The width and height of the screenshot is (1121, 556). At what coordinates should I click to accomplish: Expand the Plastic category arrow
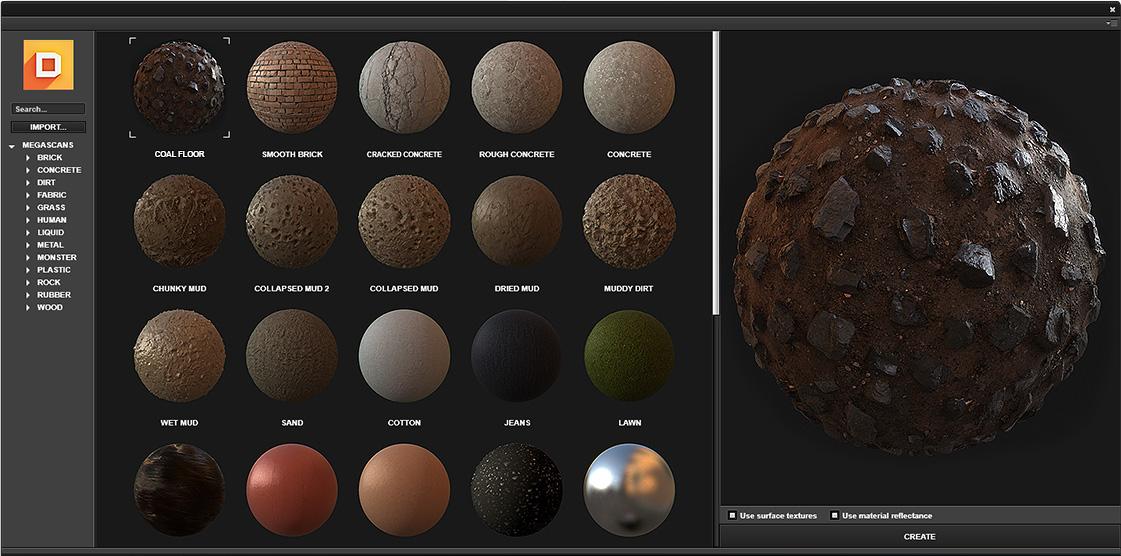tap(28, 270)
